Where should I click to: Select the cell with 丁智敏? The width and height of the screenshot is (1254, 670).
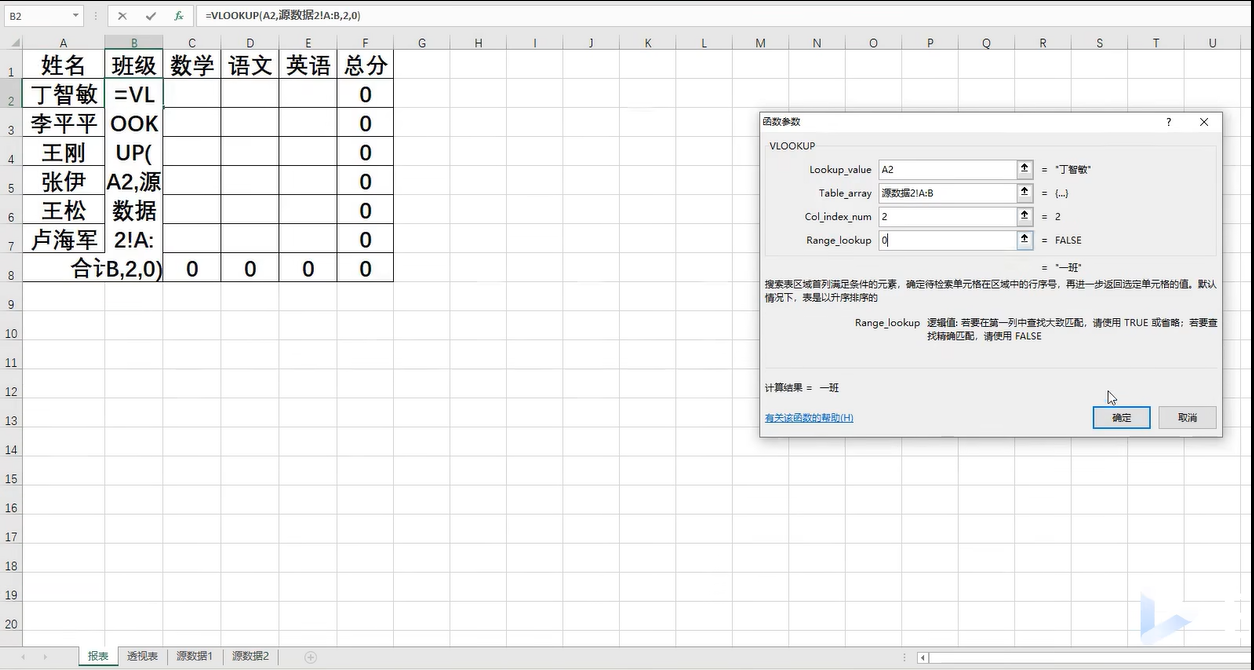(x=63, y=95)
